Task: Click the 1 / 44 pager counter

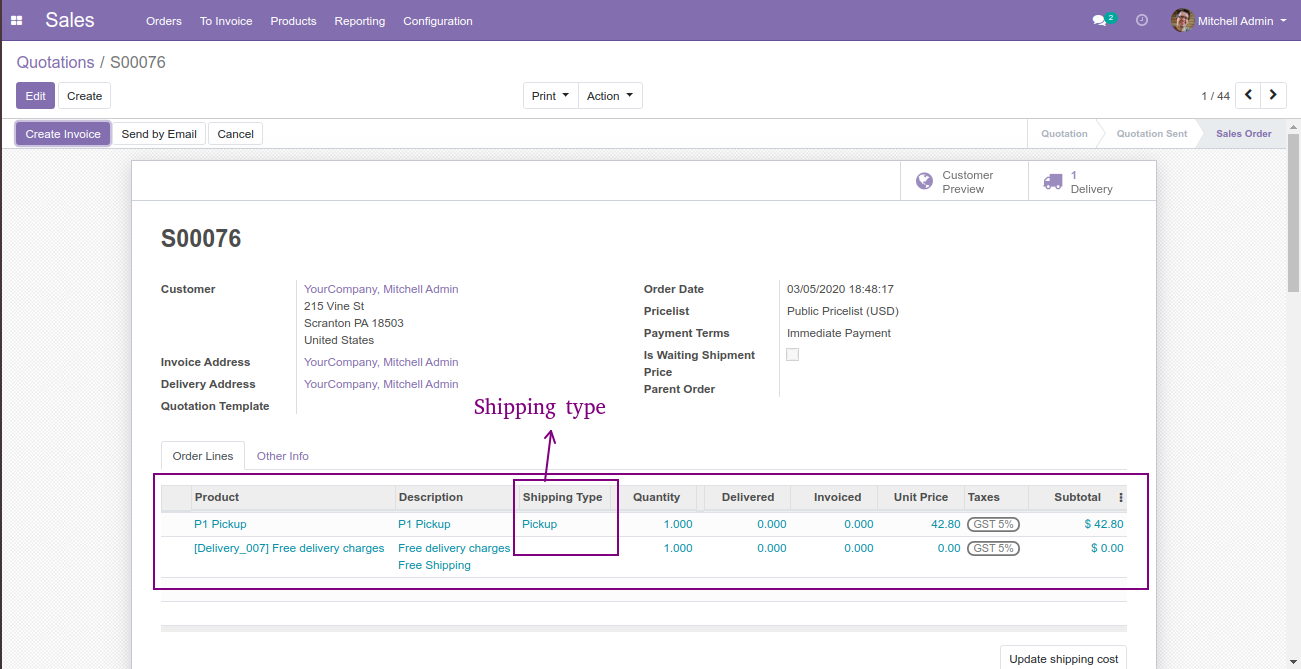Action: [x=1215, y=96]
